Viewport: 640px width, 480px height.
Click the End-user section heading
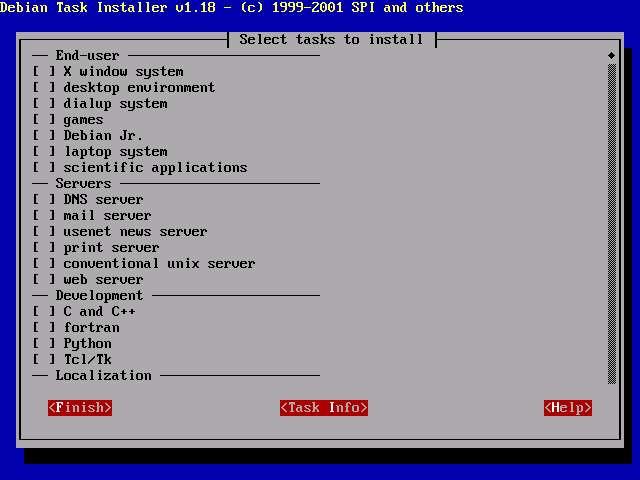pyautogui.click(x=87, y=56)
